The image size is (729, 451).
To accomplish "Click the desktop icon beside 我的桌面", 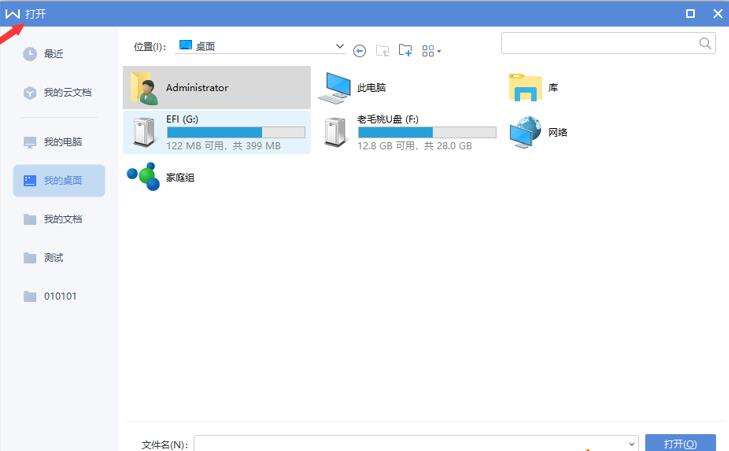I will click(30, 180).
